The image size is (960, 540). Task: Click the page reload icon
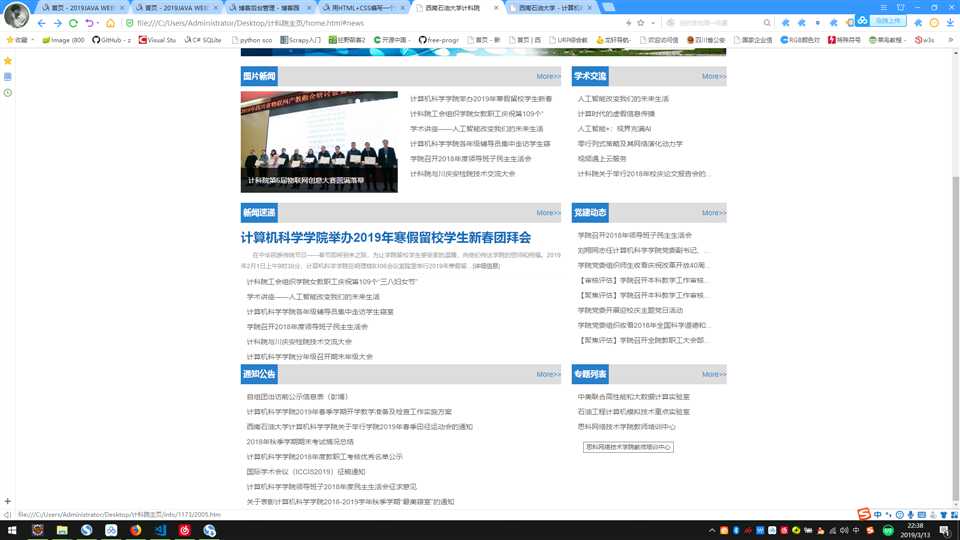[73, 23]
